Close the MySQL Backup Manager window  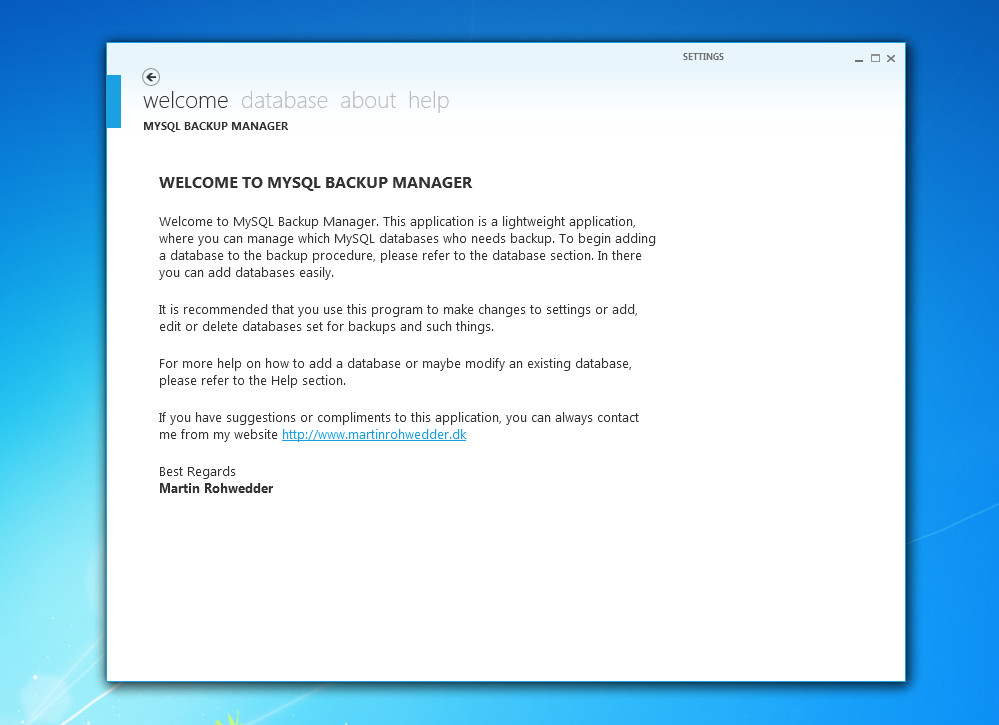891,59
